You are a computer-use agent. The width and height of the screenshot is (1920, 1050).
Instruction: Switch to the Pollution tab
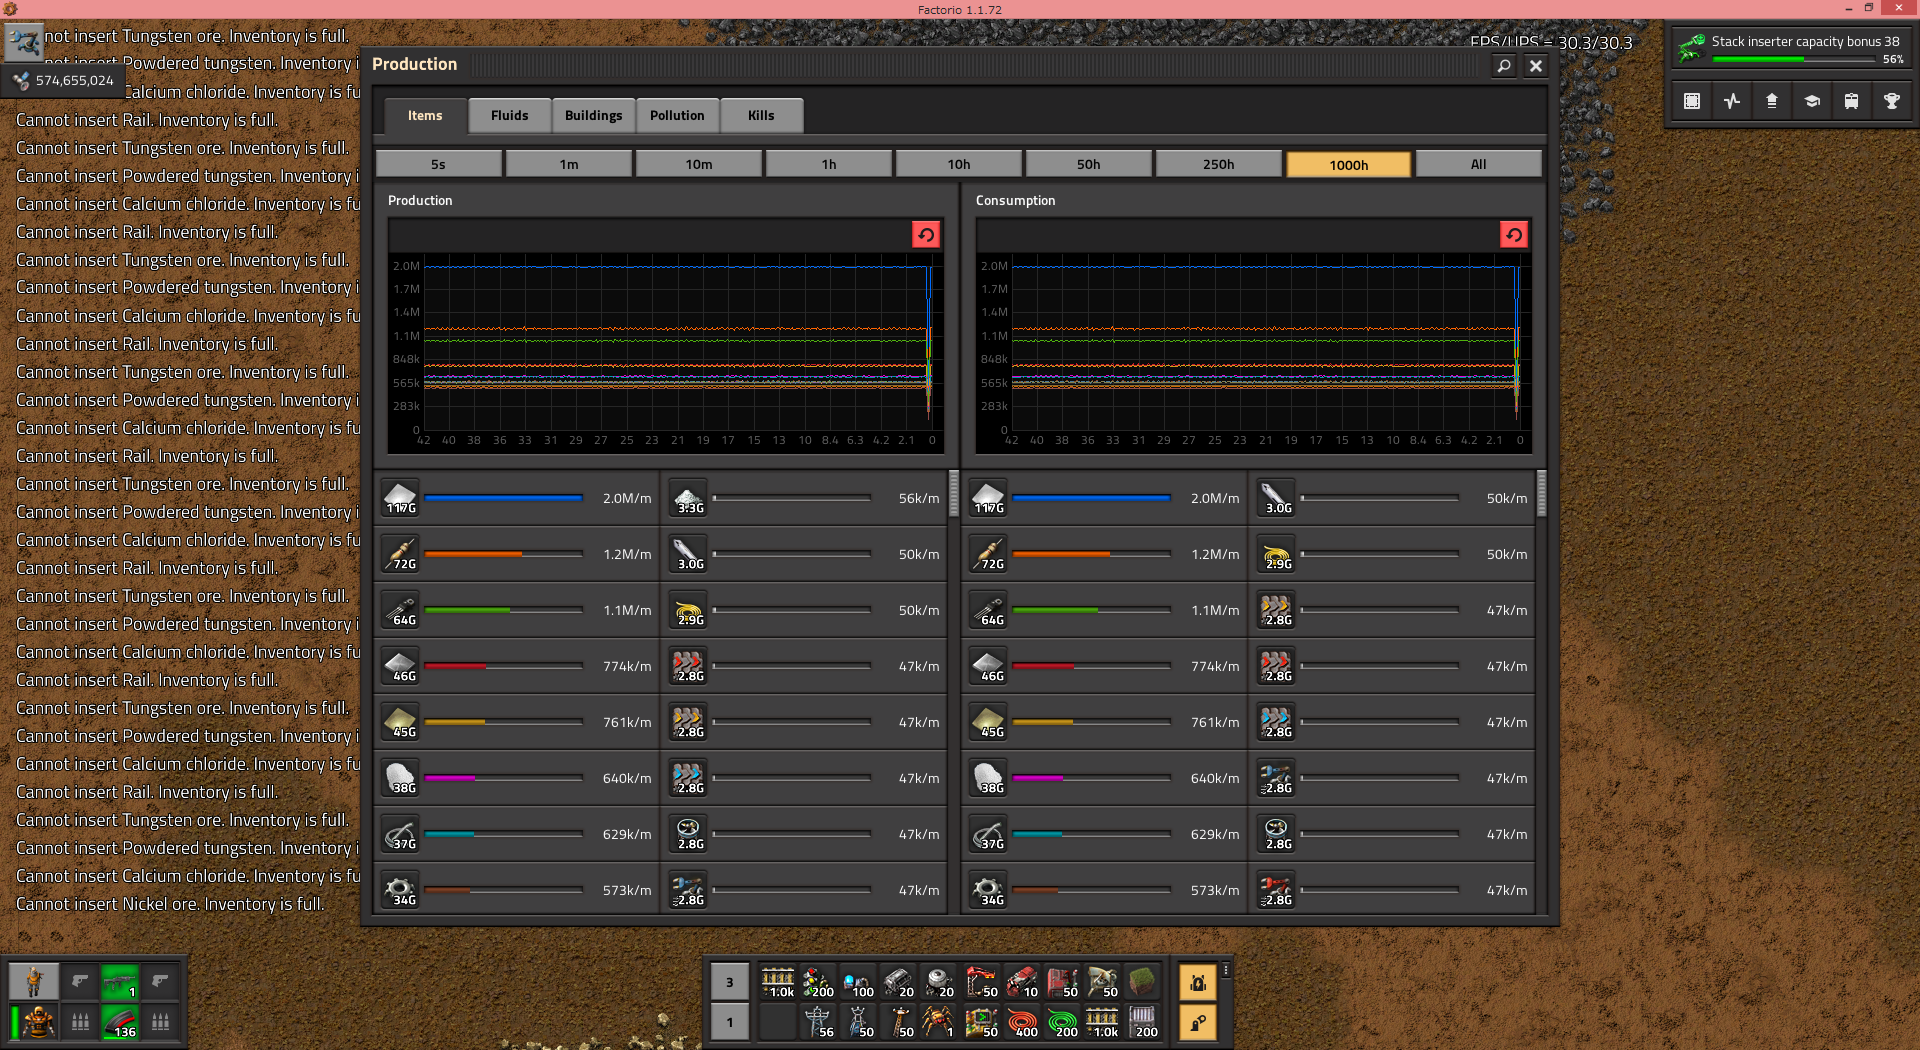(677, 116)
